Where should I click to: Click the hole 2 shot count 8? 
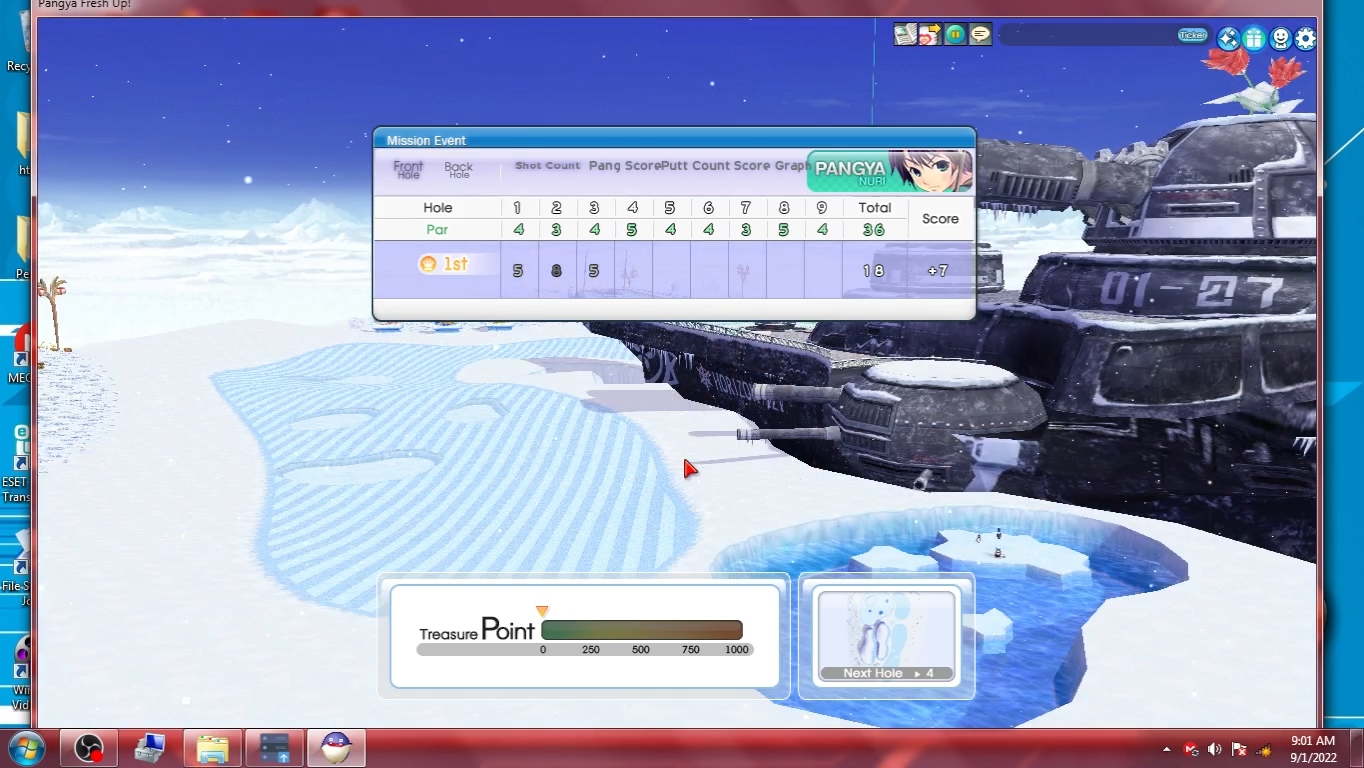556,271
